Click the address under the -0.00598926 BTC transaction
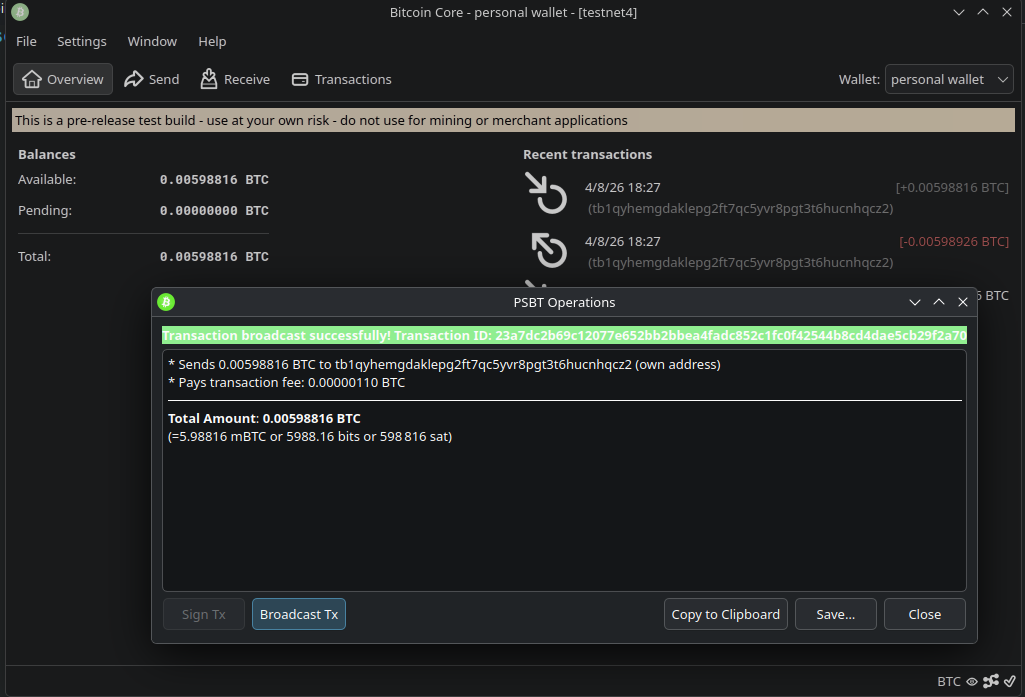 click(x=740, y=262)
